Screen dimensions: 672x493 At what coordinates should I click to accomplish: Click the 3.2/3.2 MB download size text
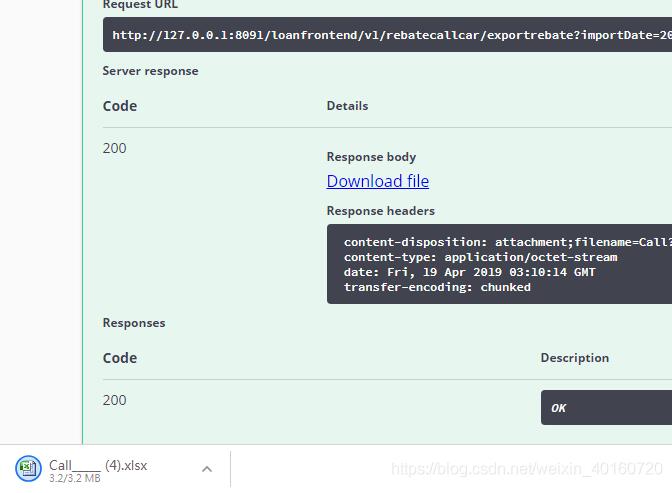75,479
